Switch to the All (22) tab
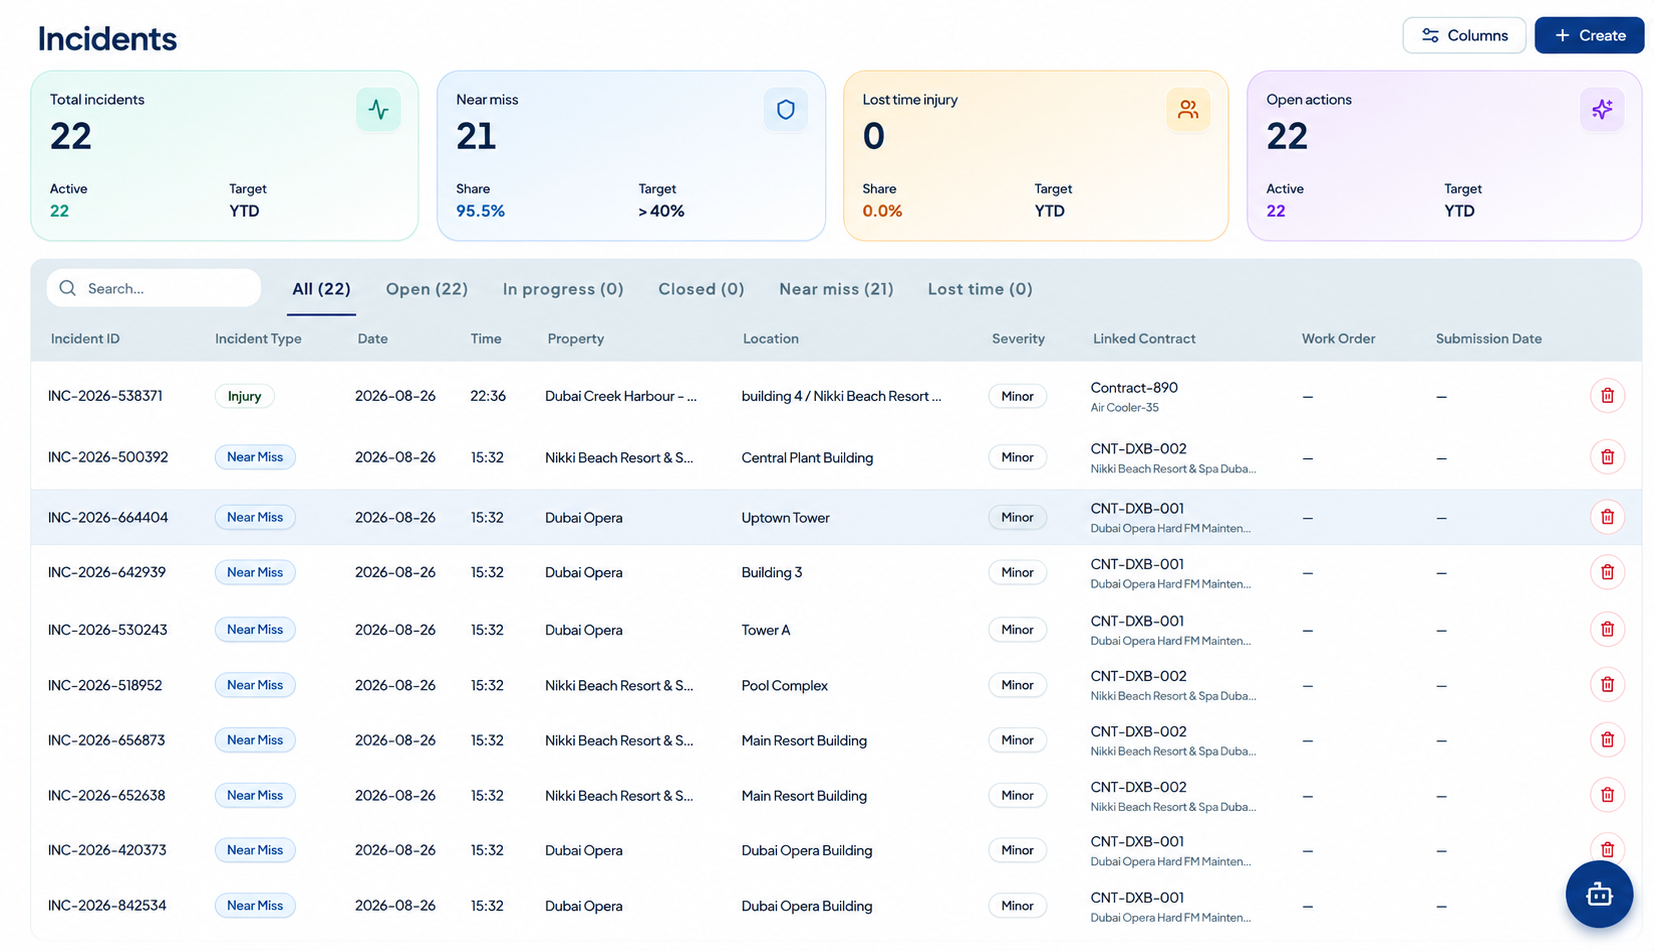Image resolution: width=1654 pixels, height=951 pixels. [321, 289]
